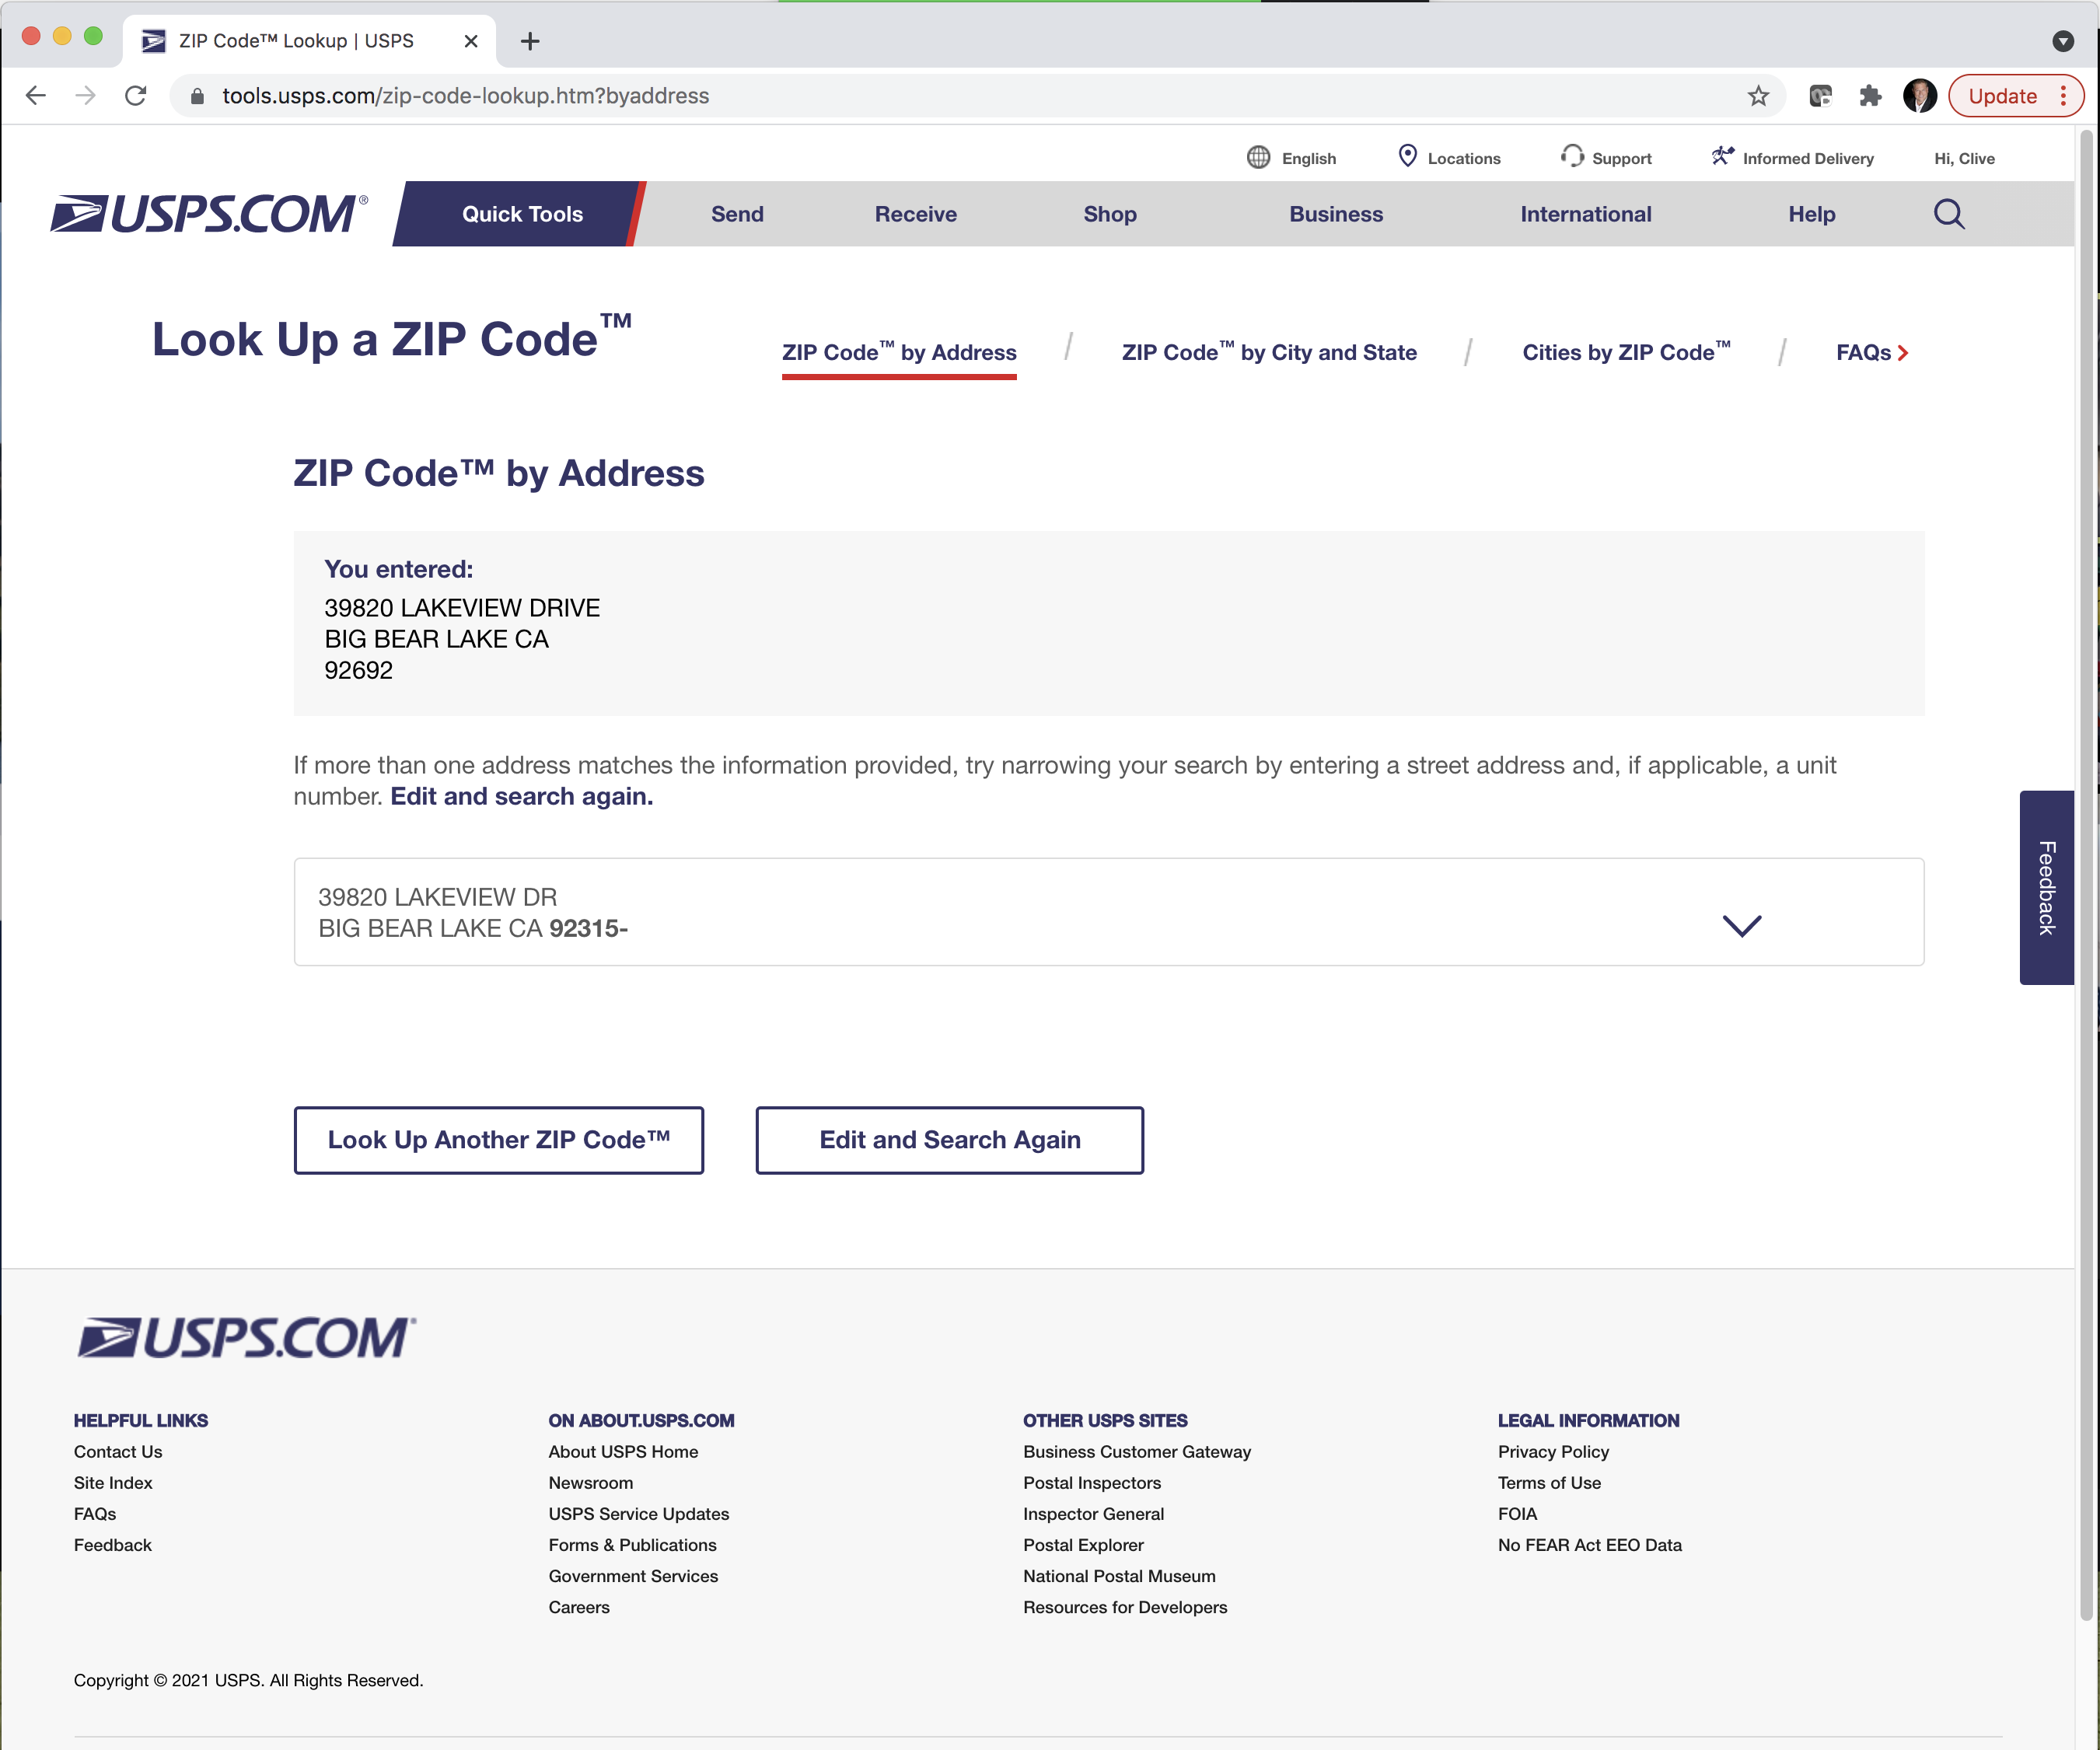Open the Cities by ZIP Code tab
The width and height of the screenshot is (2100, 1750).
(x=1625, y=352)
